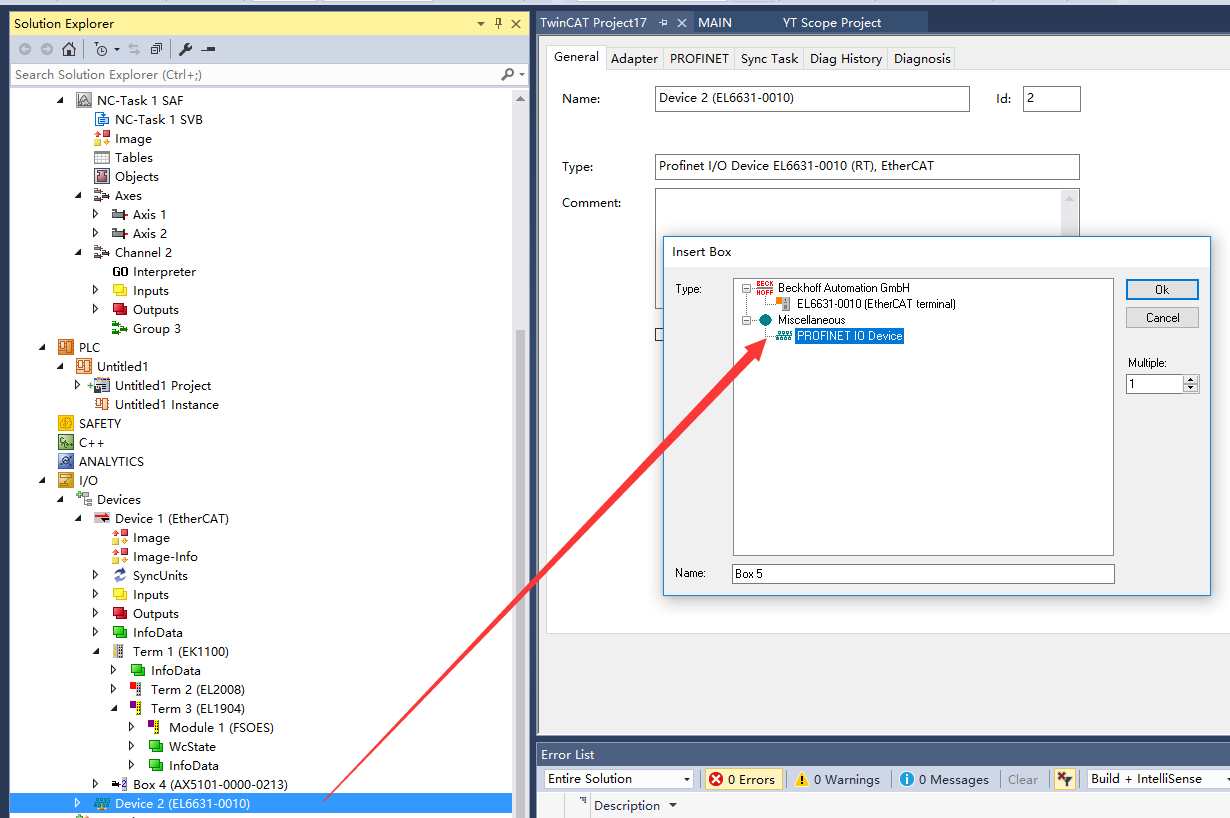The width and height of the screenshot is (1230, 818).
Task: Pin the Solution Explorer panel
Action: 498,23
